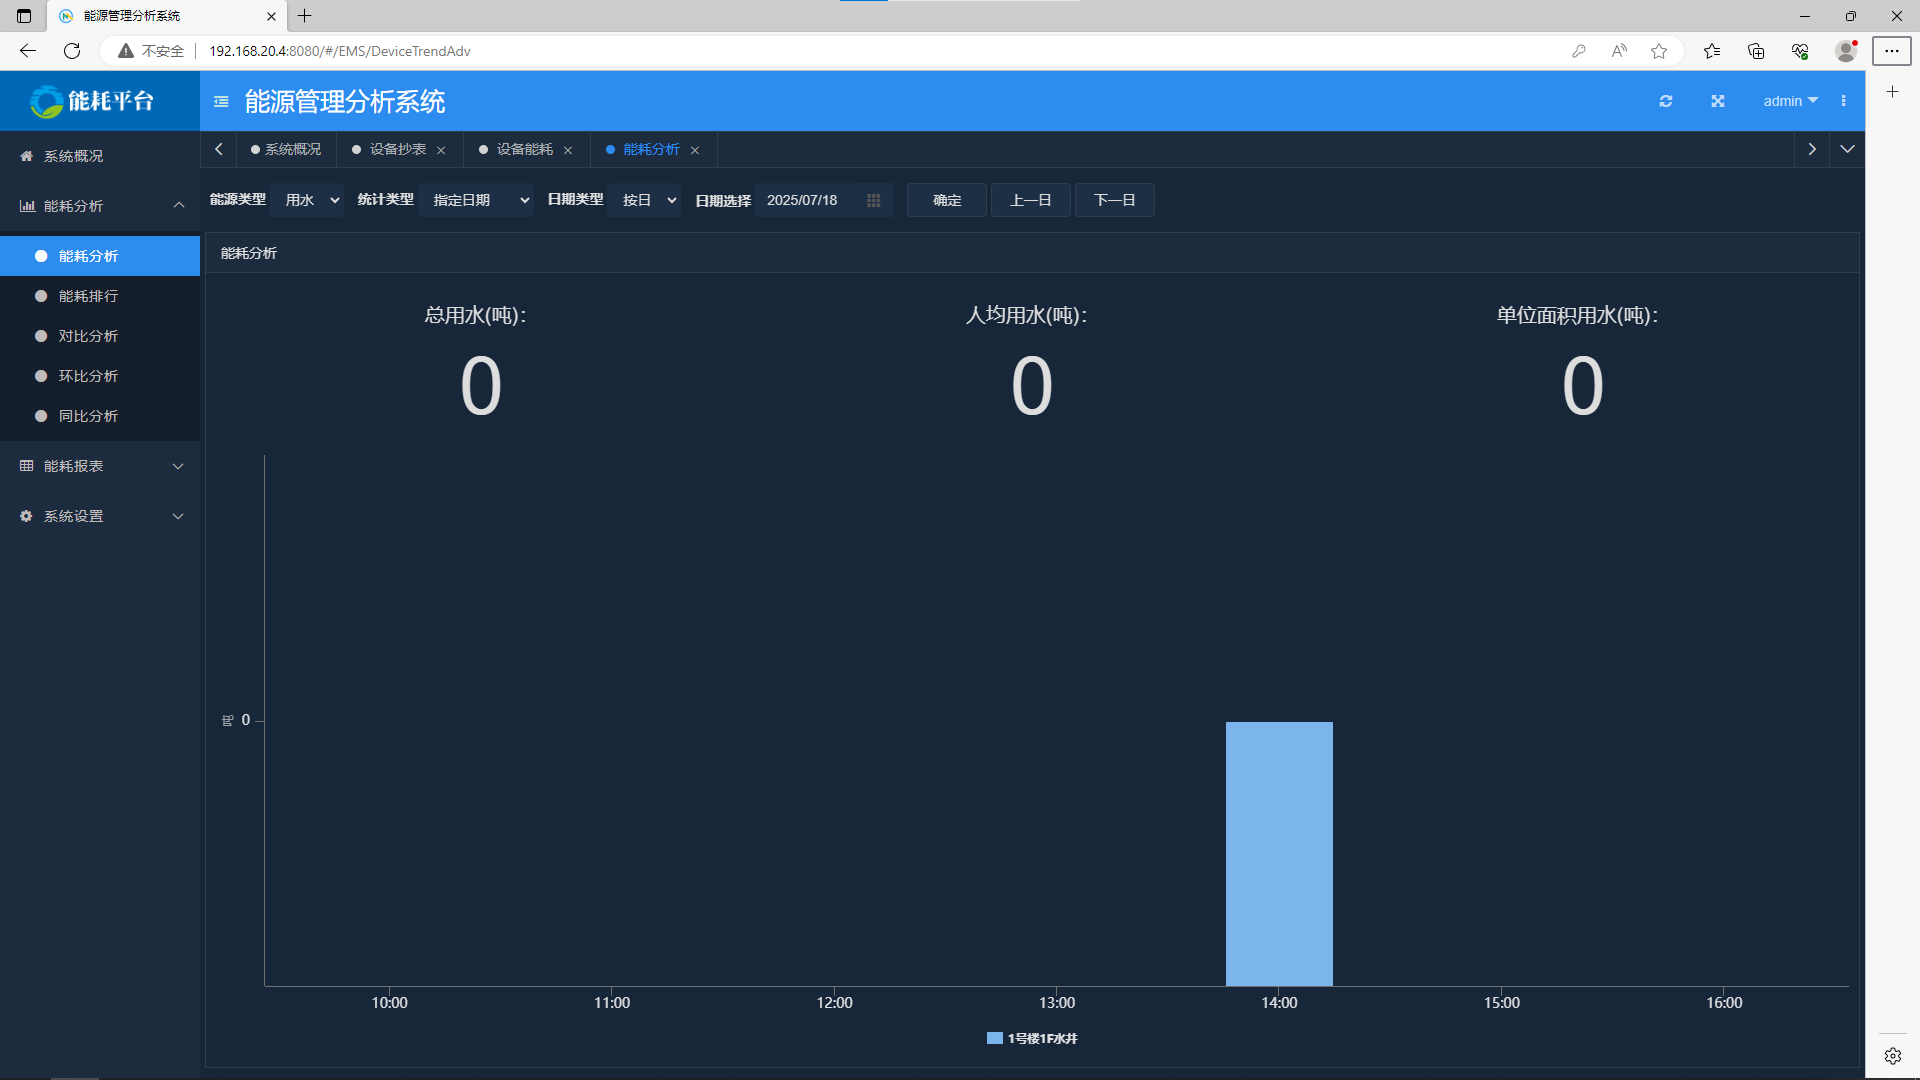
Task: Click the 上一日 button
Action: [x=1030, y=200]
